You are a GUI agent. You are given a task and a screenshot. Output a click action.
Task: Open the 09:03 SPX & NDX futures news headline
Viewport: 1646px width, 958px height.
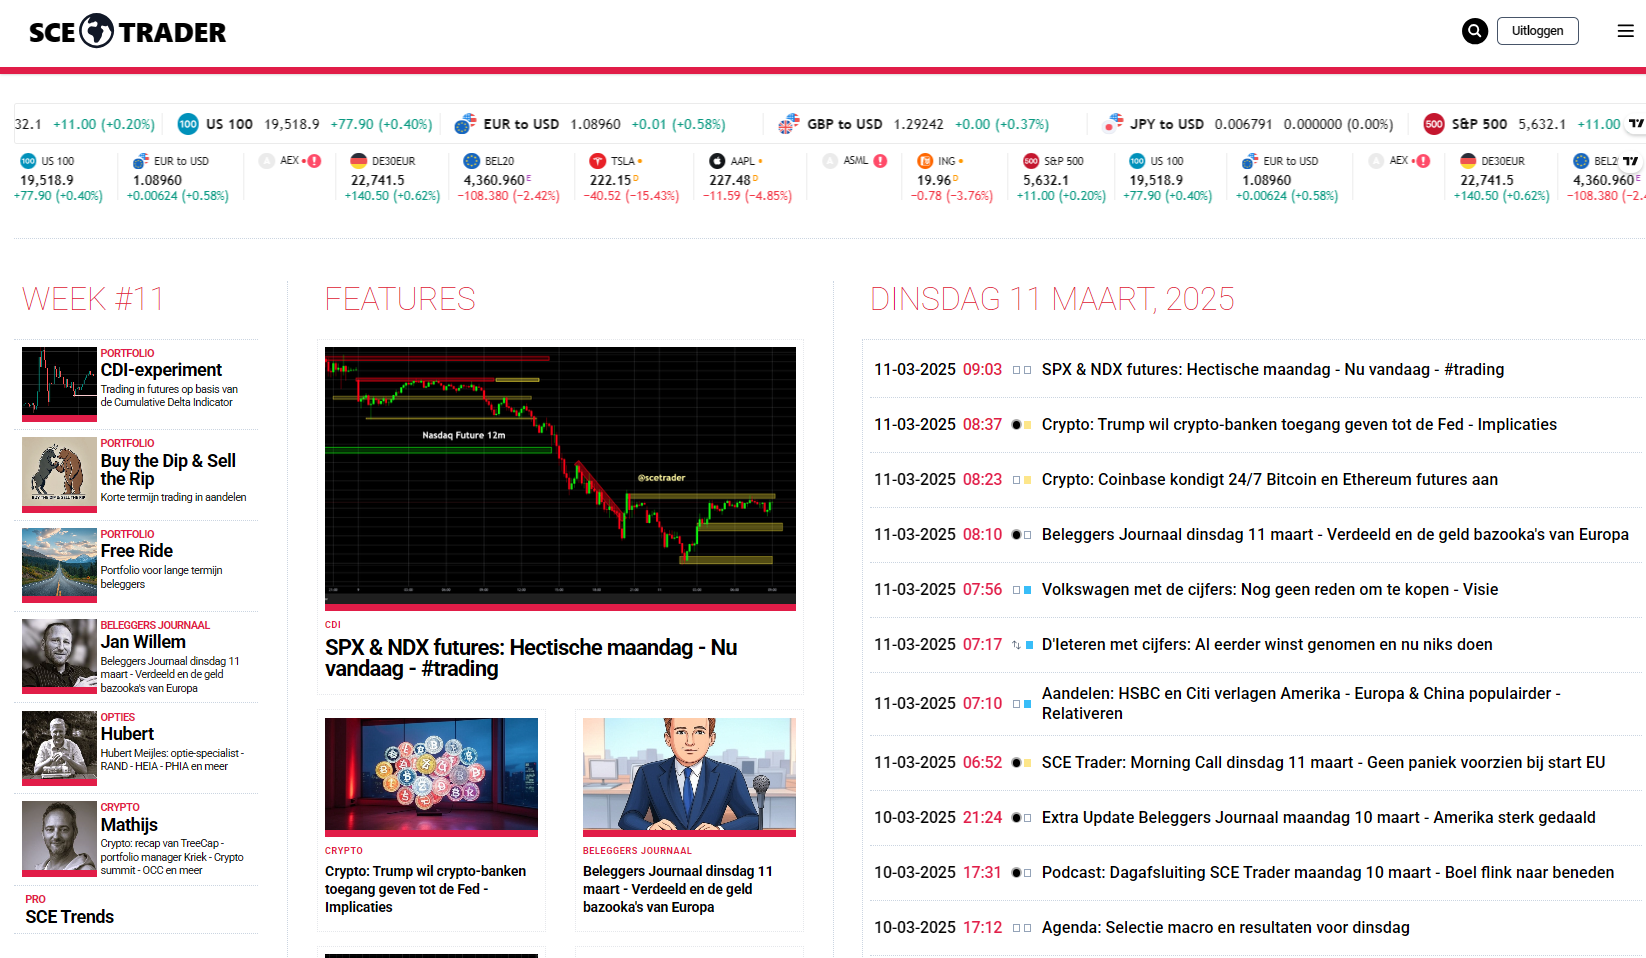pos(1273,370)
